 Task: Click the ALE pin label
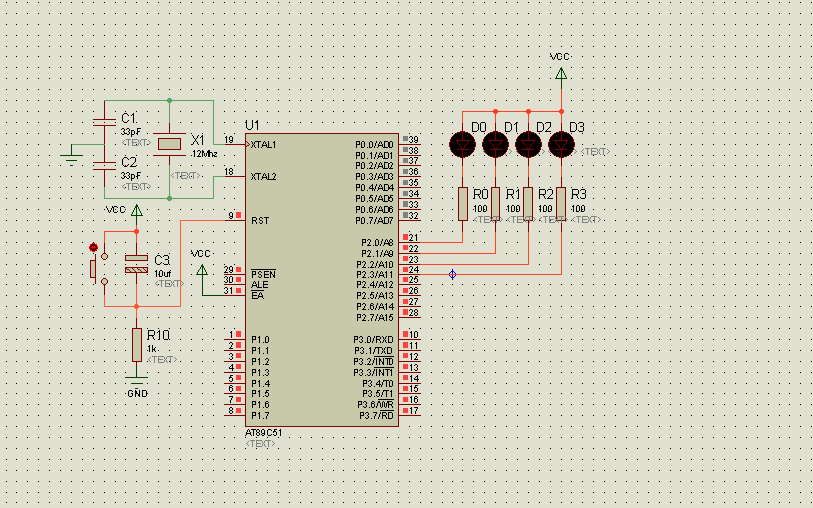coord(260,285)
